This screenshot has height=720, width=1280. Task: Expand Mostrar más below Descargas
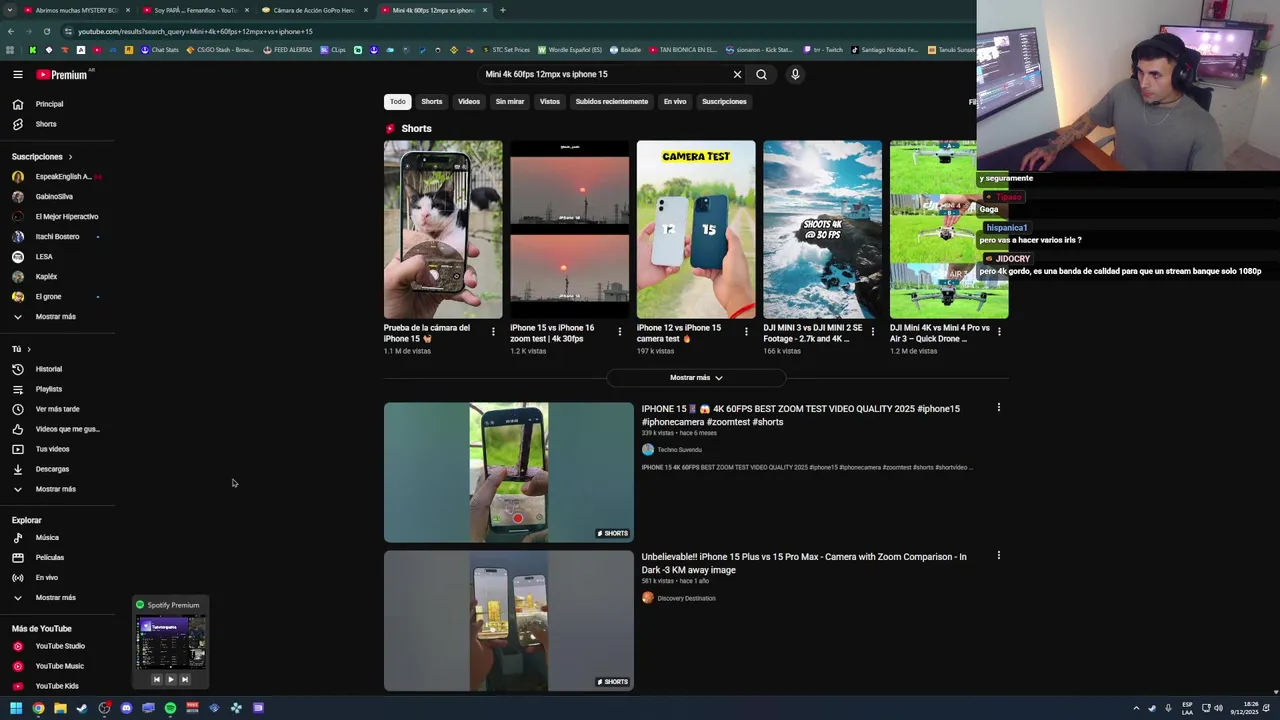55,489
